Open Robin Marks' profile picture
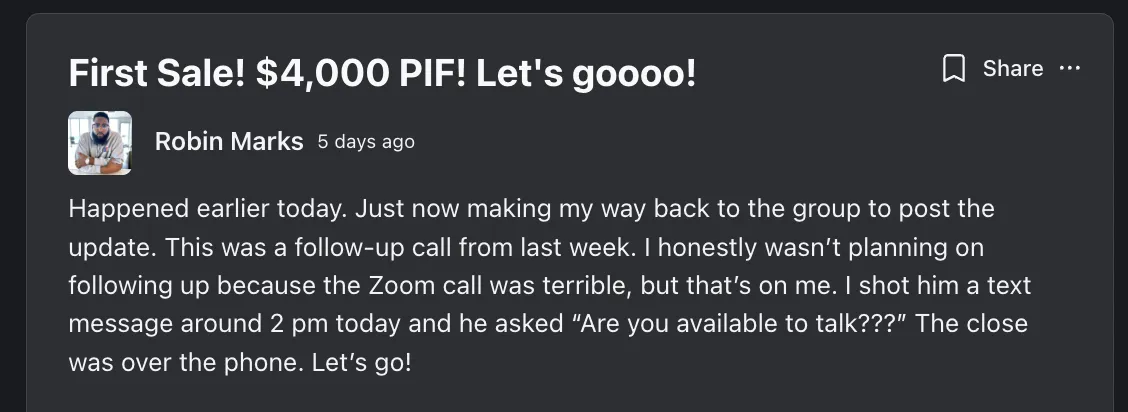1128x412 pixels. tap(100, 143)
